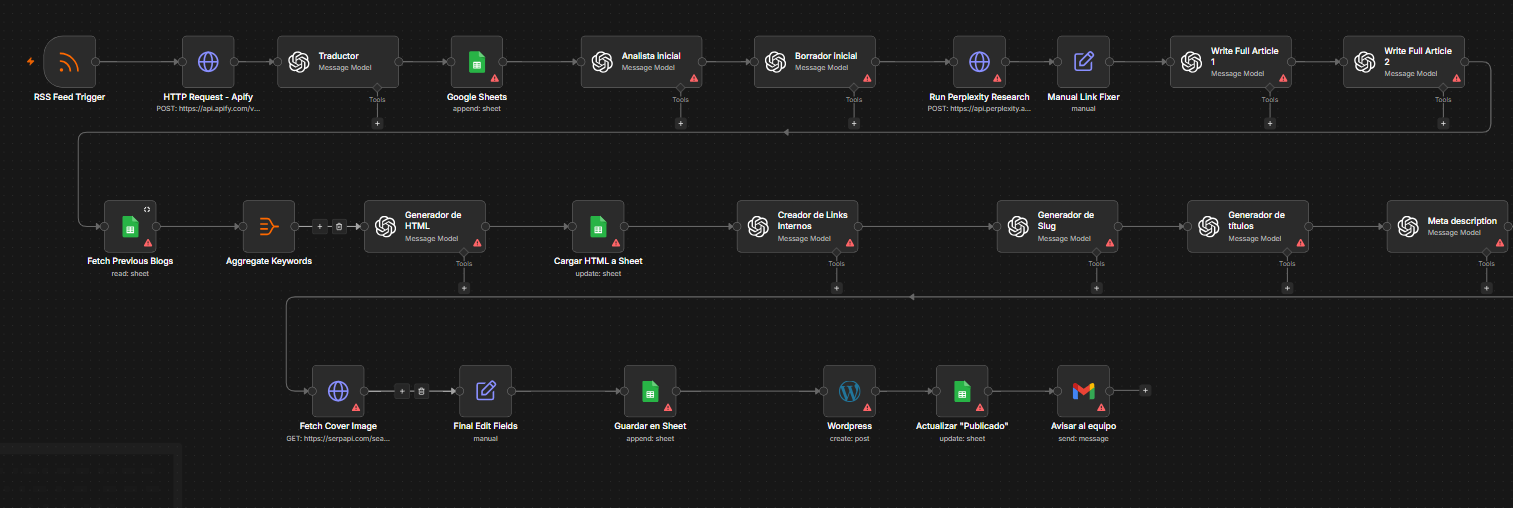Select the Aggregate Keywords node
The width and height of the screenshot is (1513, 508).
[x=269, y=226]
